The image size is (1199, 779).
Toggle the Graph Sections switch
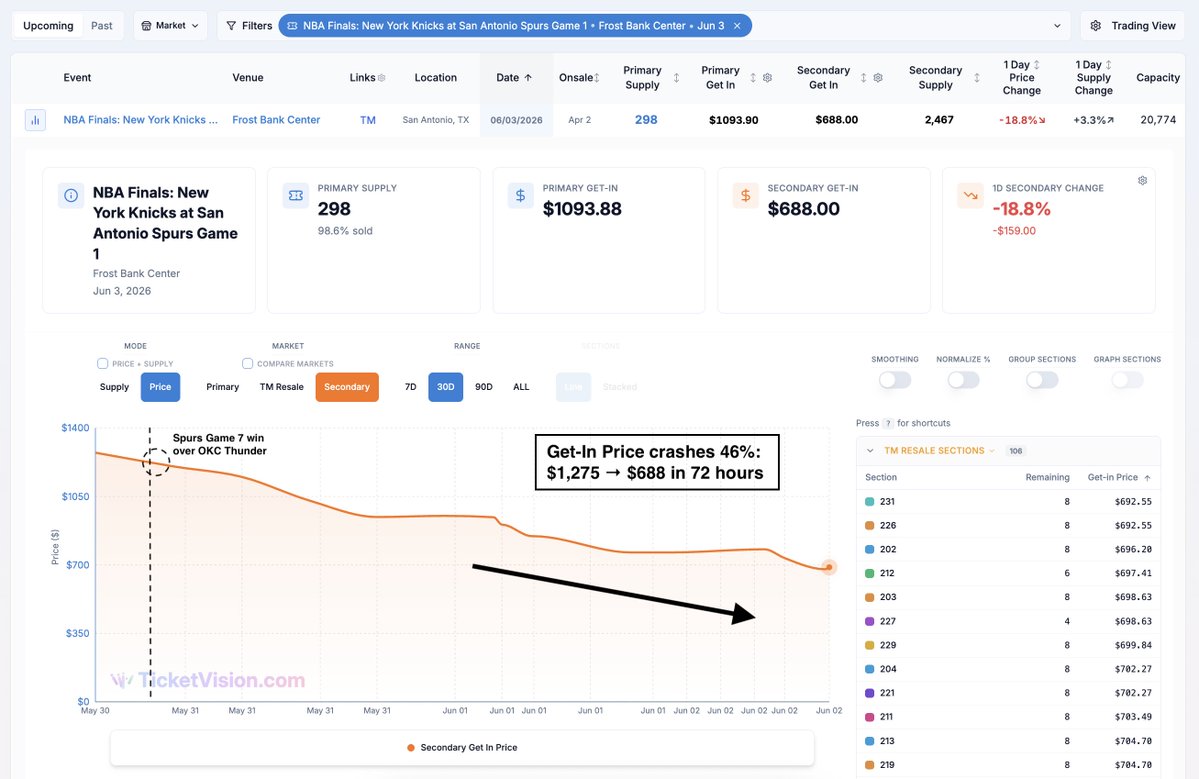pos(1127,380)
